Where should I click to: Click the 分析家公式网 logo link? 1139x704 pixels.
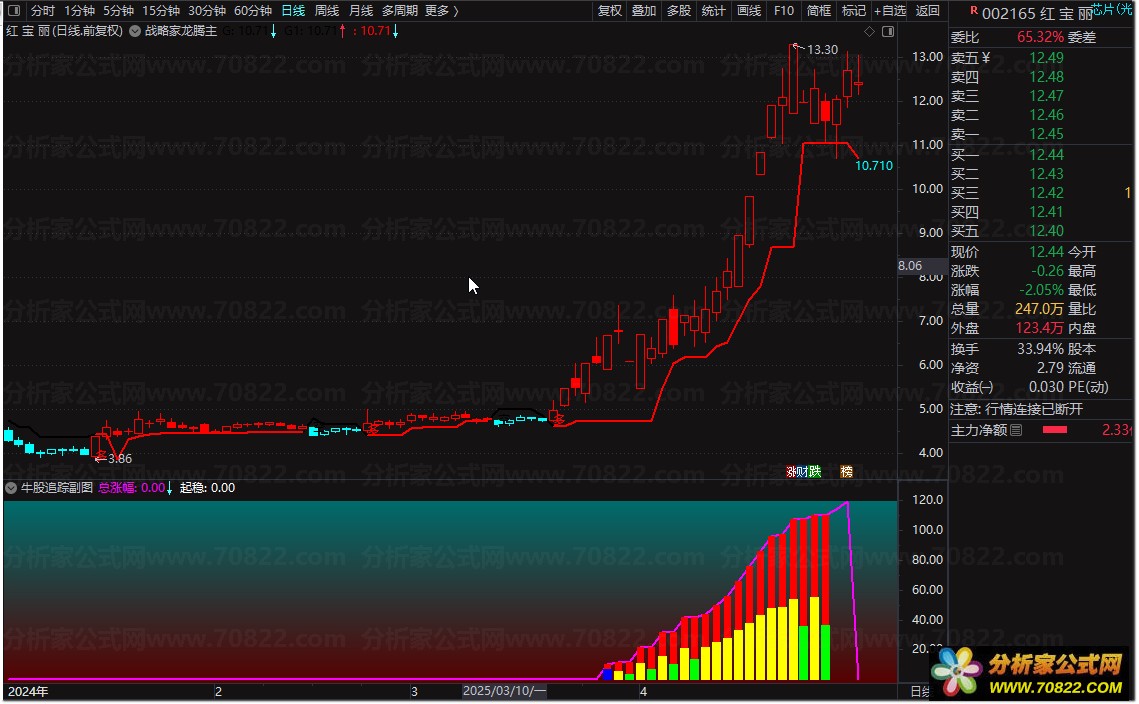pyautogui.click(x=1030, y=672)
